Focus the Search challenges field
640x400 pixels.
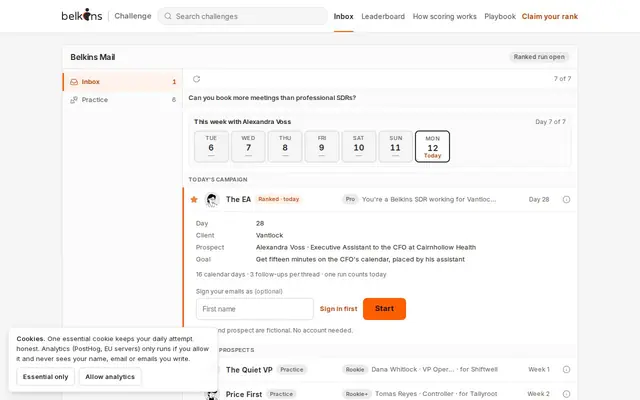242,16
